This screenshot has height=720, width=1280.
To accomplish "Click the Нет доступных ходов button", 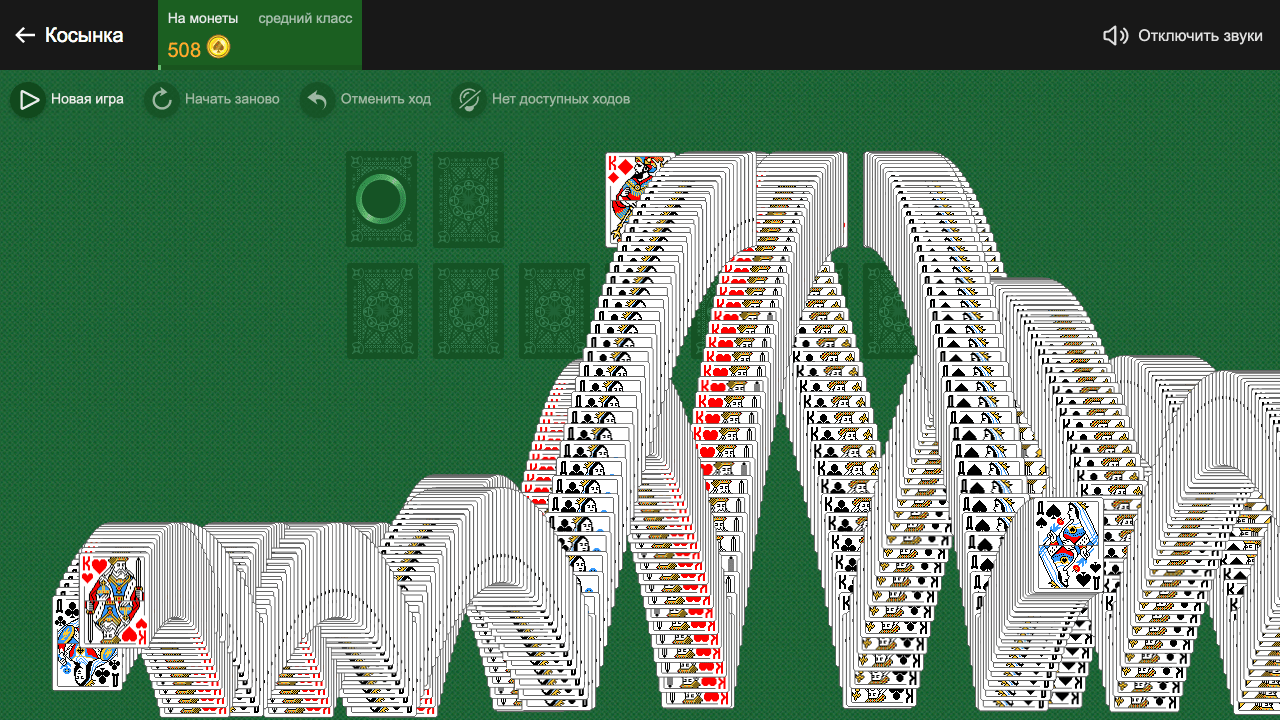I will [x=559, y=99].
